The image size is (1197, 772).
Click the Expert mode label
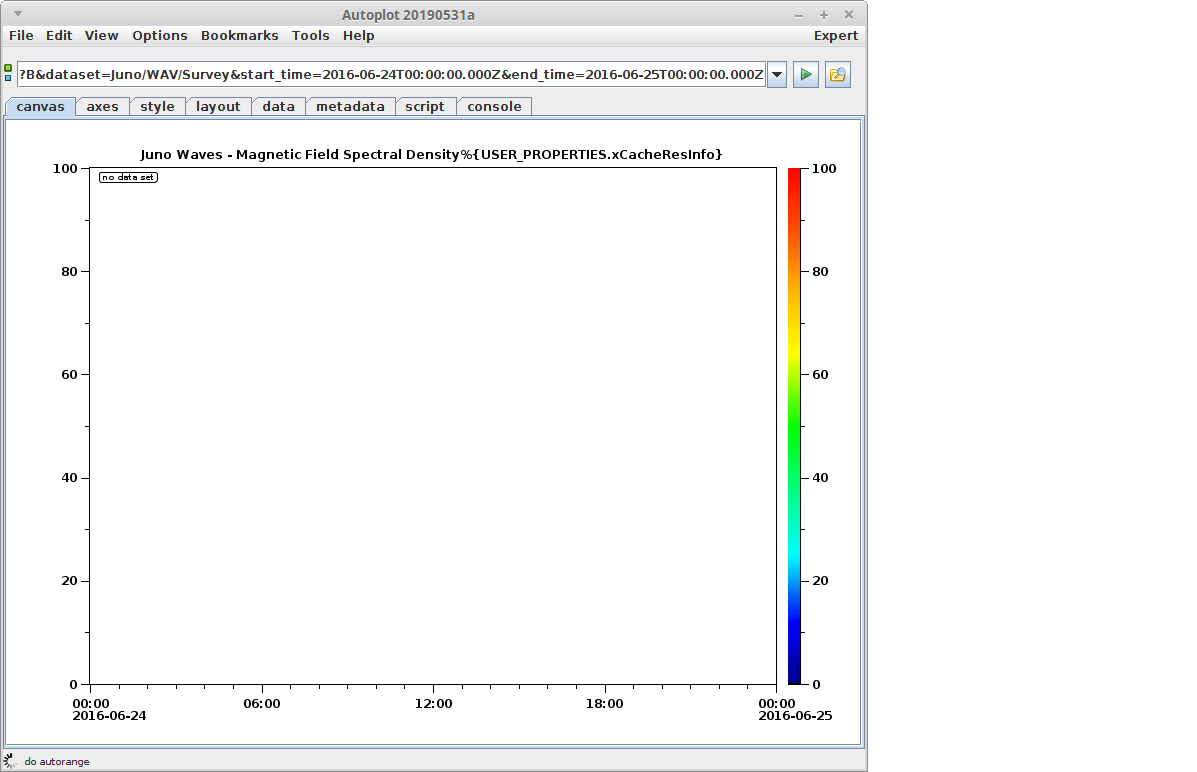(836, 36)
